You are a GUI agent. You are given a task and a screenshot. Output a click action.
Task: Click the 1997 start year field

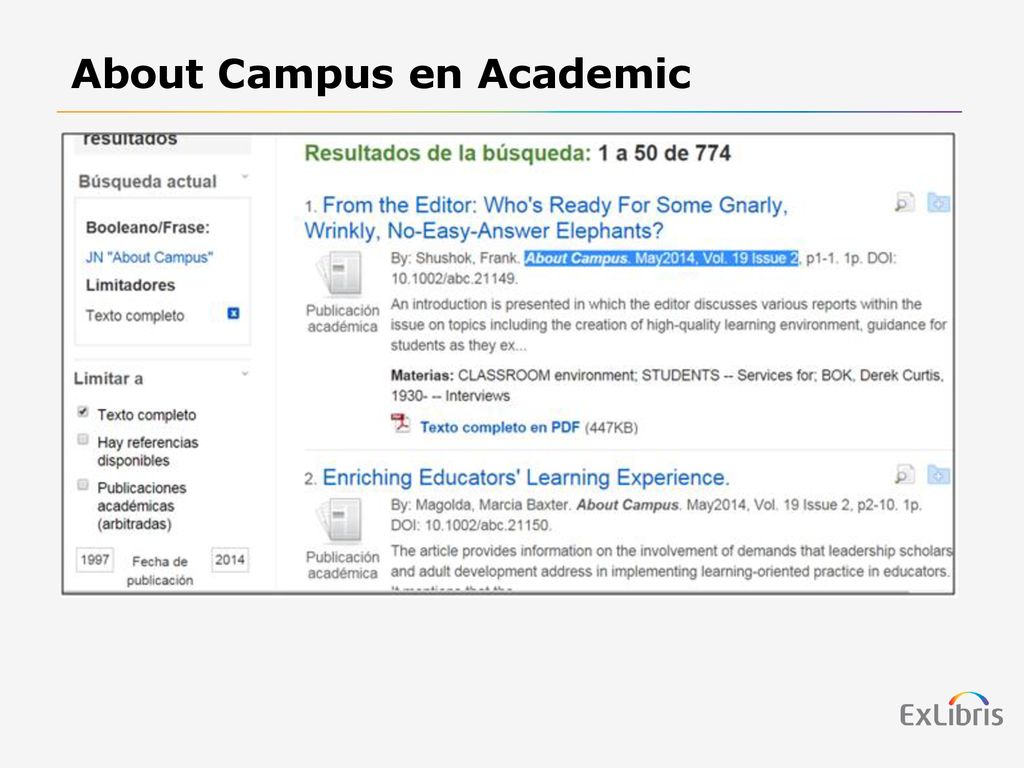(95, 560)
